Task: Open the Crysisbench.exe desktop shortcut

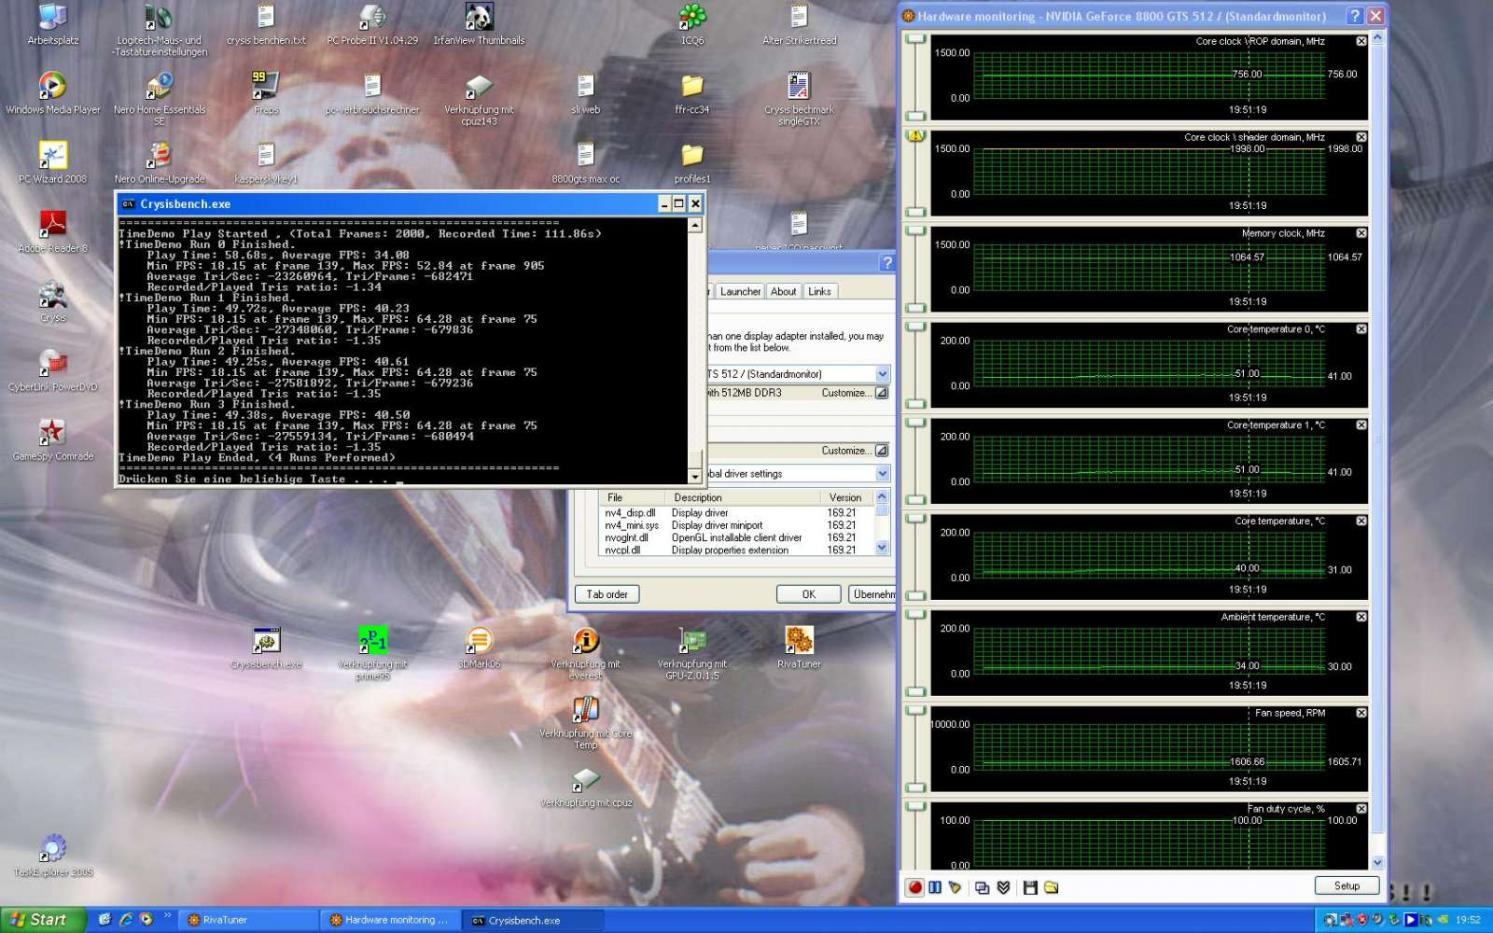Action: [x=266, y=648]
